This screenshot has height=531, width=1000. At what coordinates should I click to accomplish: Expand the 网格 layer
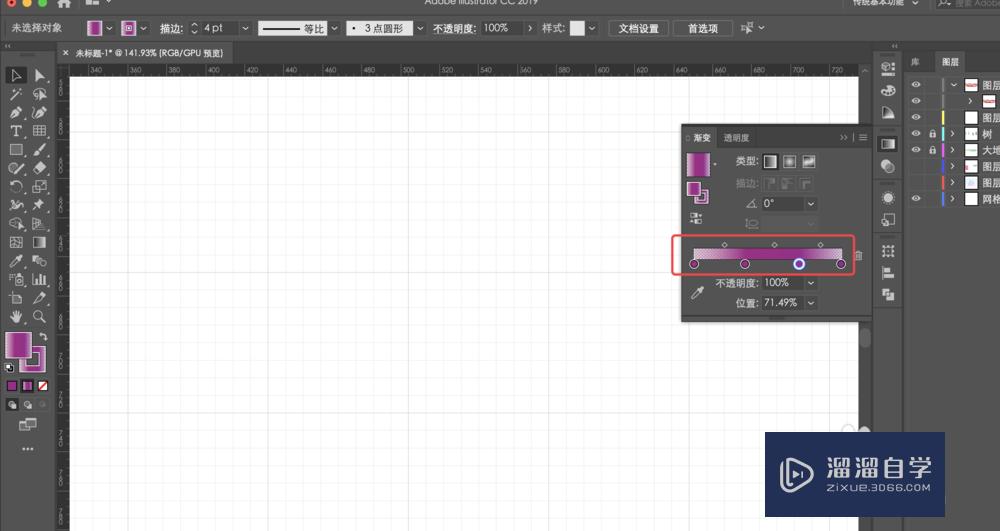(x=952, y=199)
